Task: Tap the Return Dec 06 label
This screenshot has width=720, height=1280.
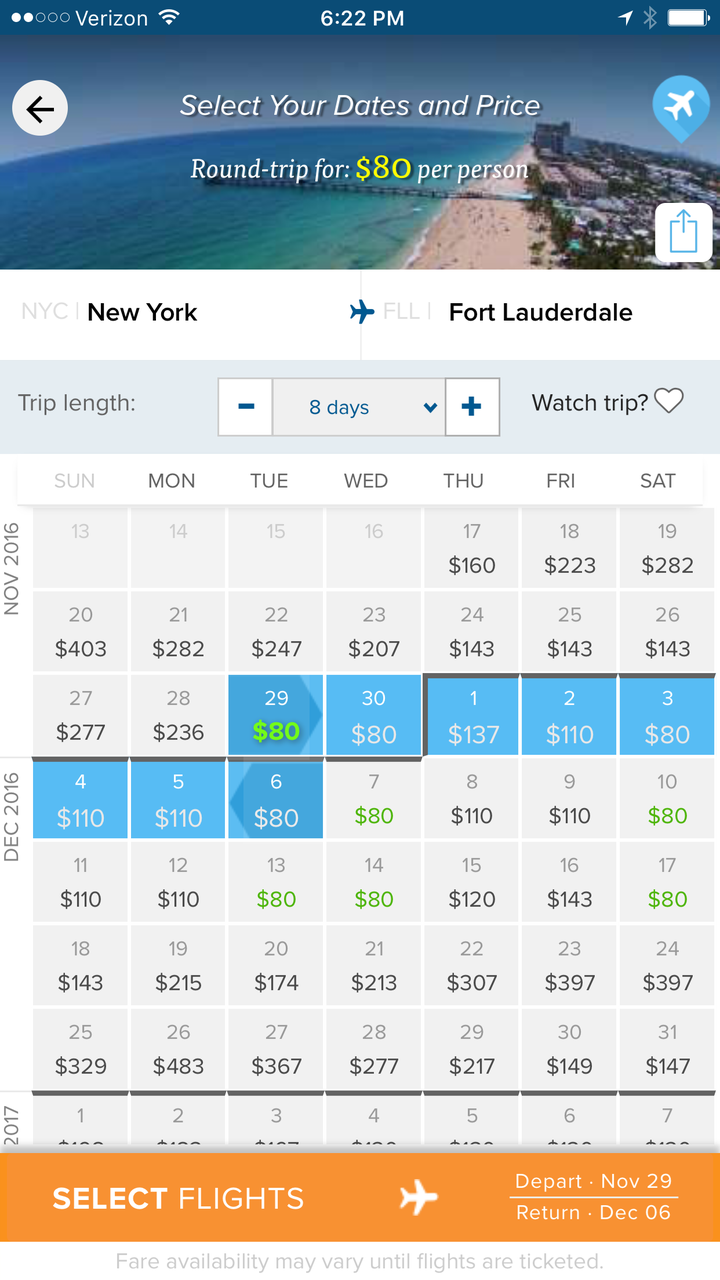Action: 593,1213
